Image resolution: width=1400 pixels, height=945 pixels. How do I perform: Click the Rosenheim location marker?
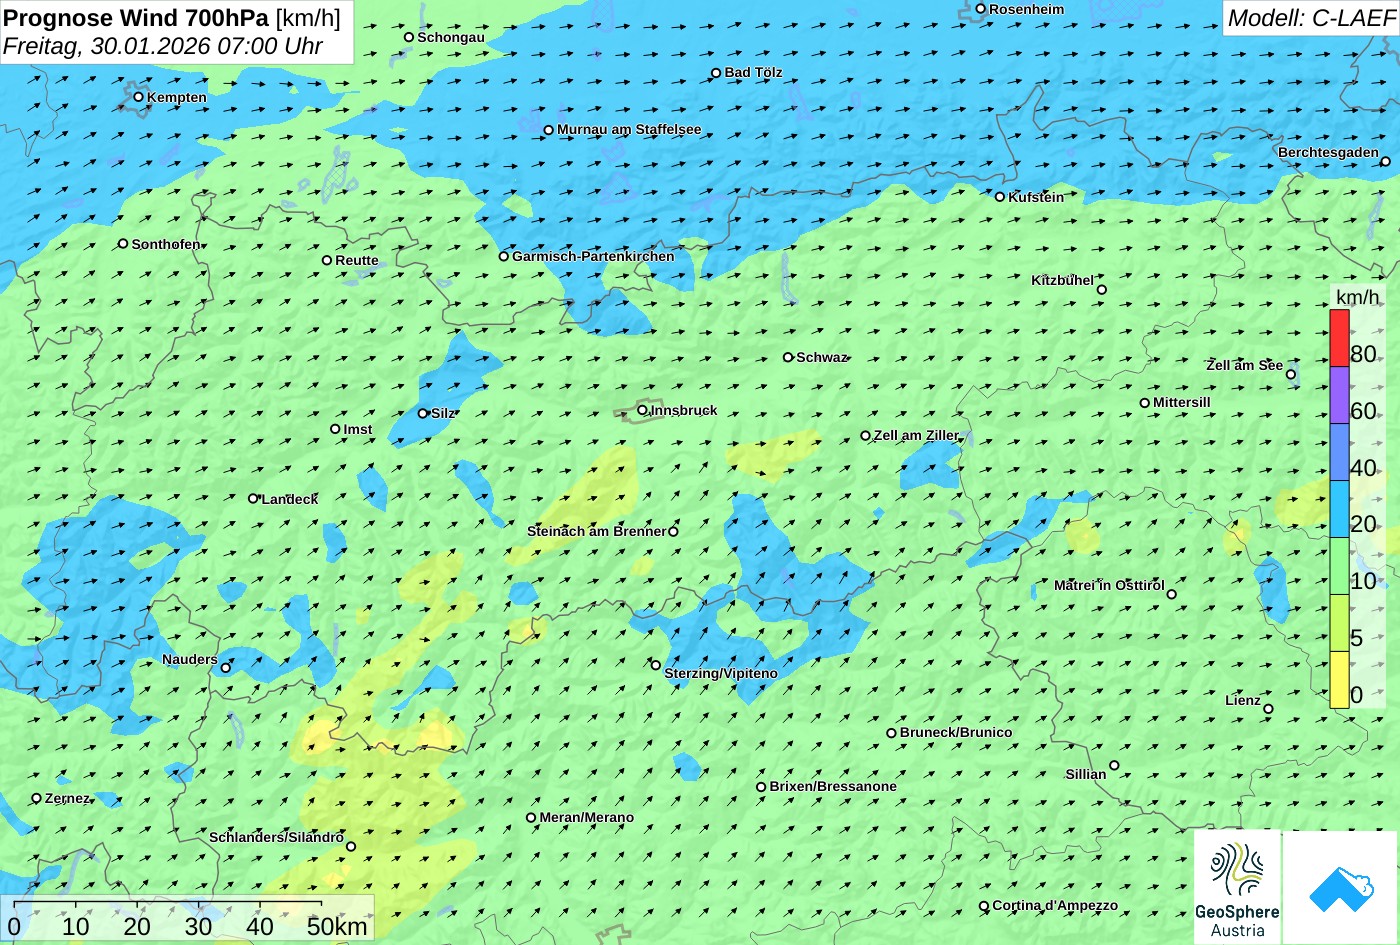click(x=981, y=9)
